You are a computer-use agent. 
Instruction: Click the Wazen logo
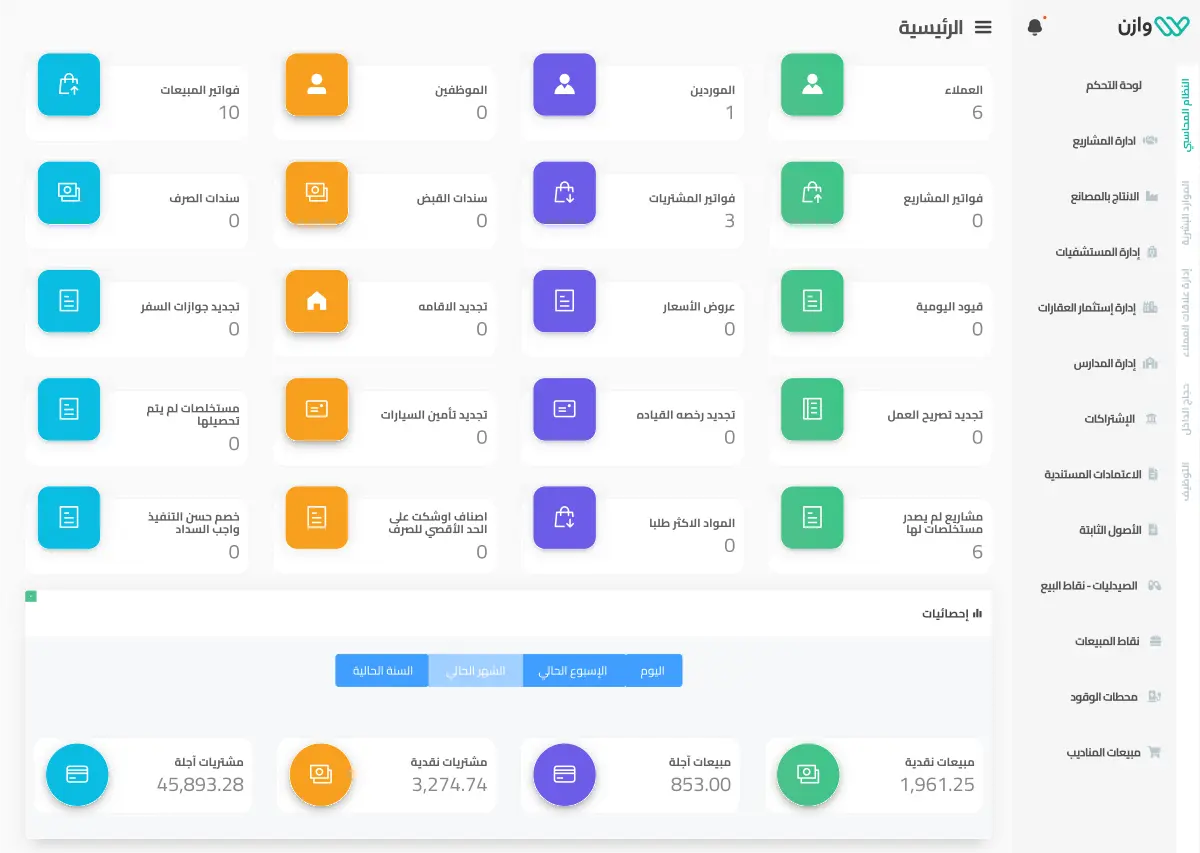coord(1152,27)
